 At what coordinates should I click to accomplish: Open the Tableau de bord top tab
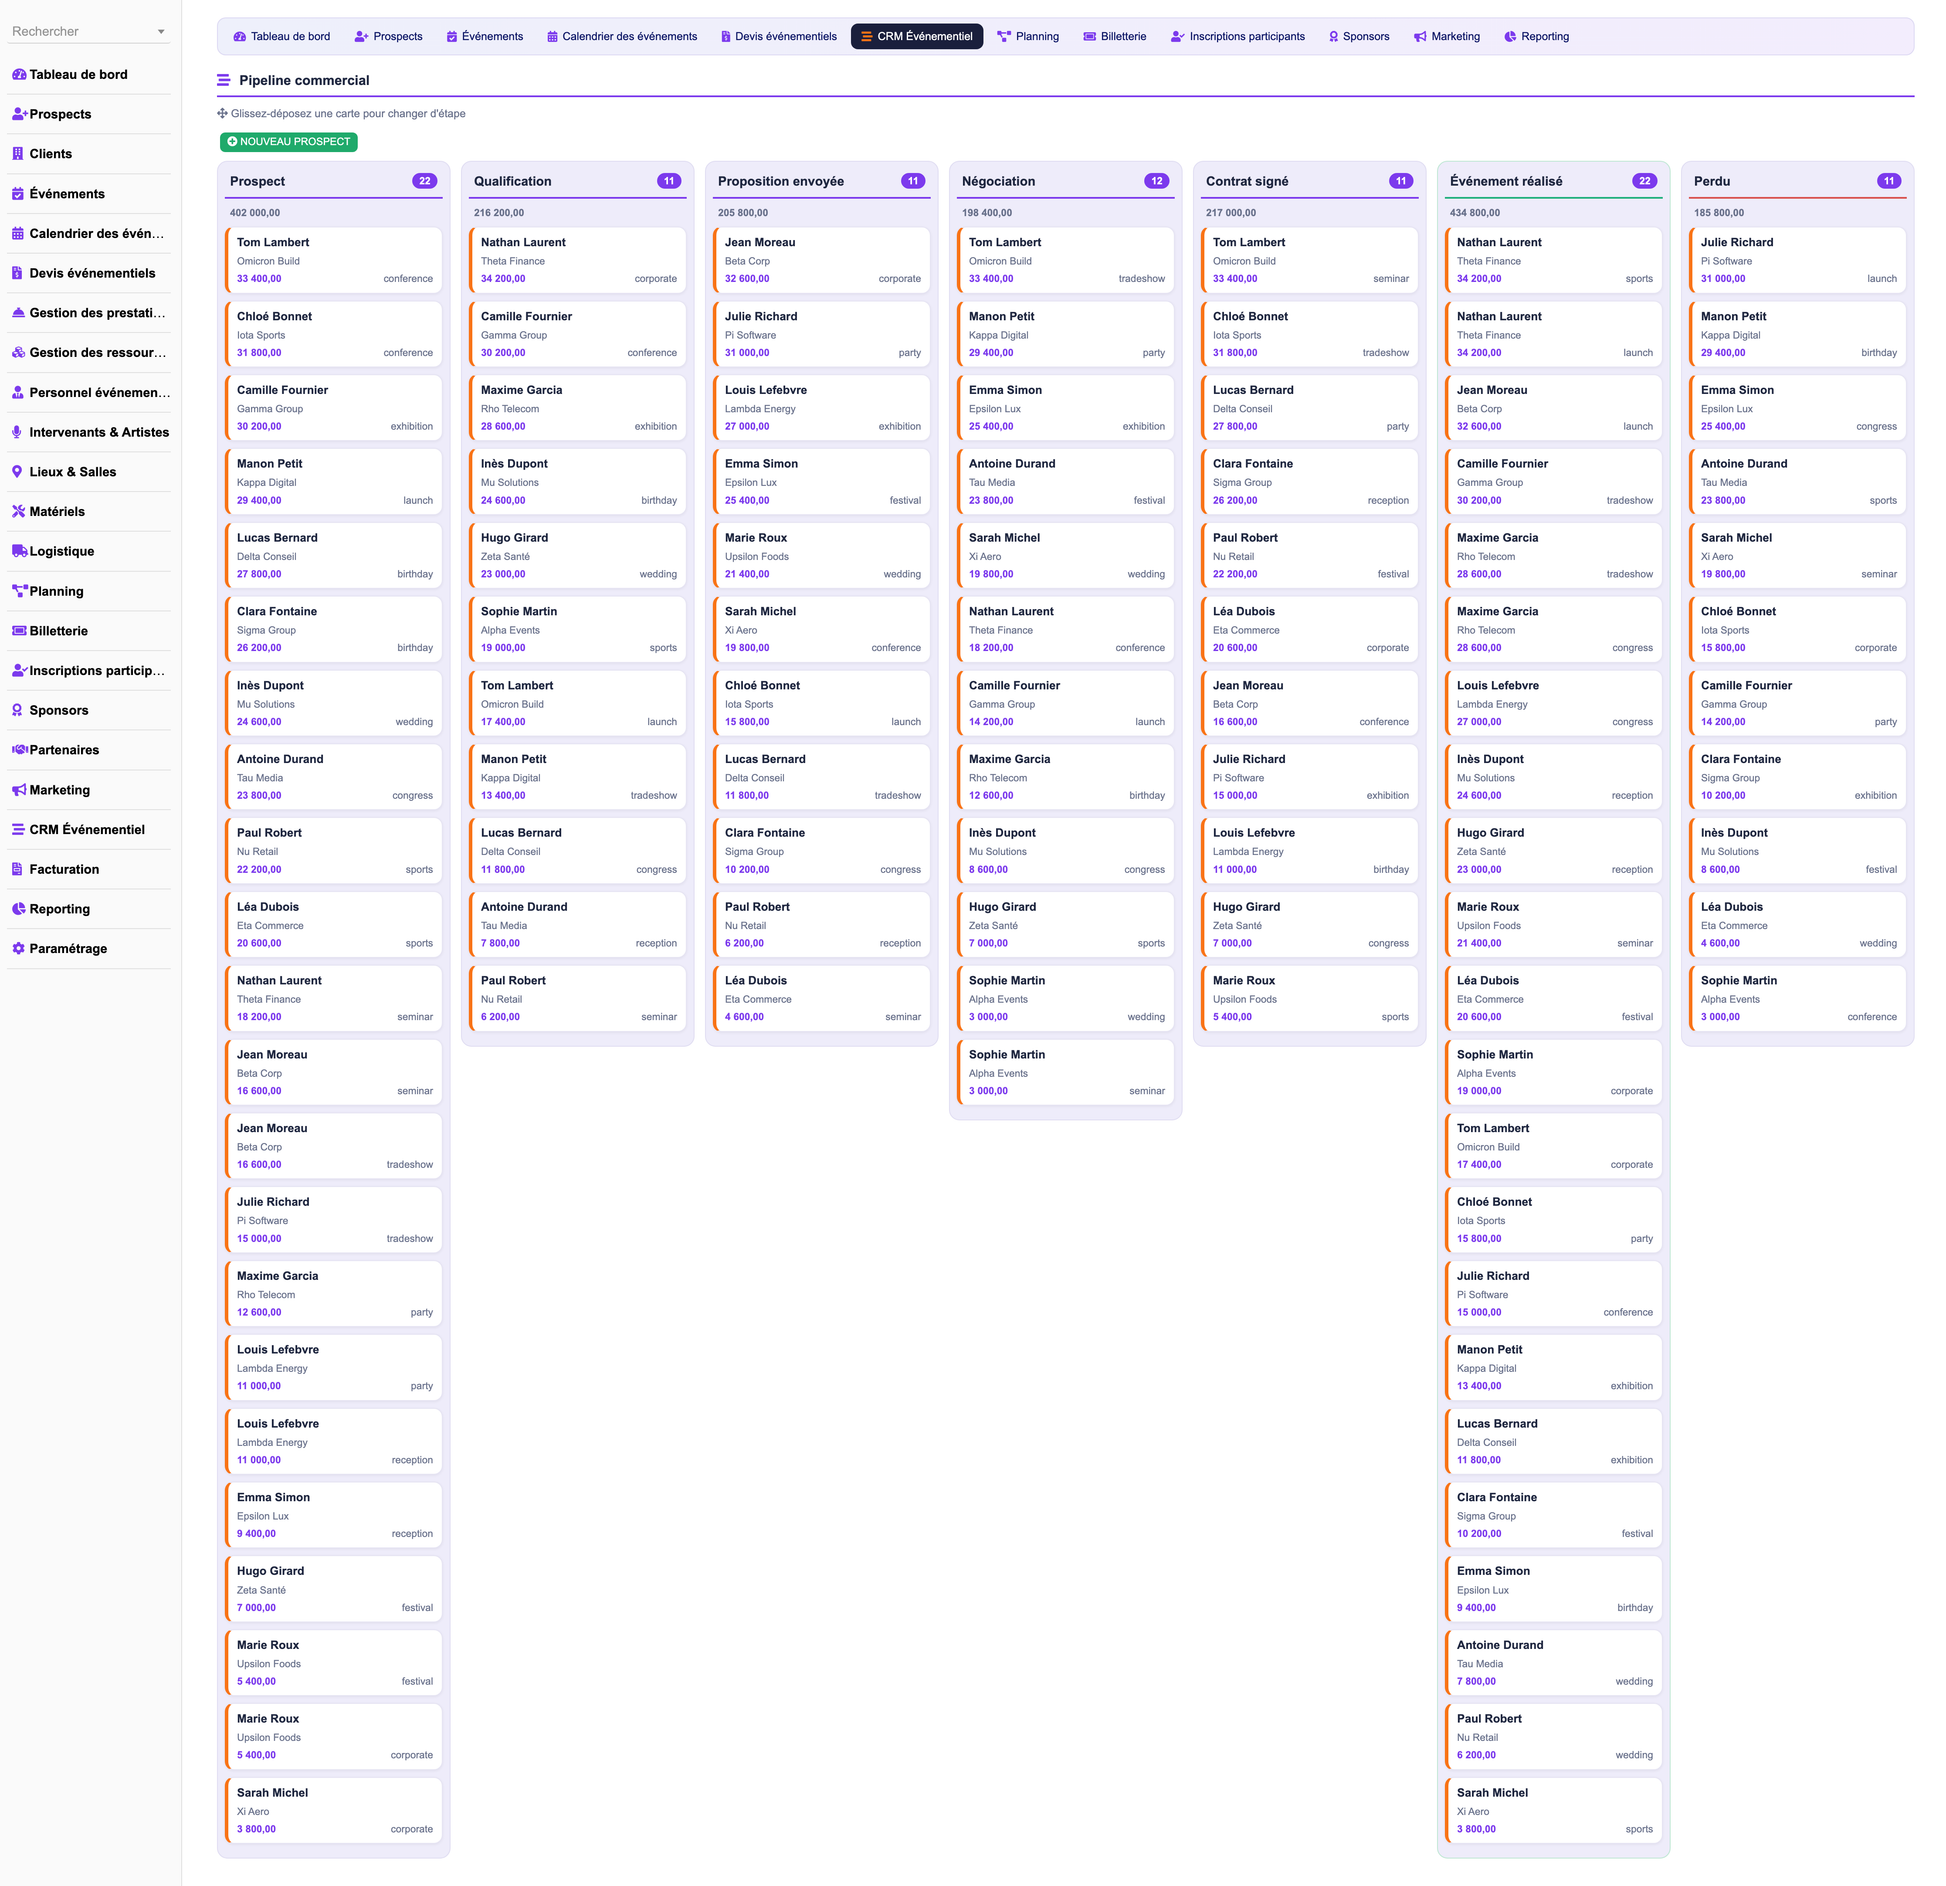[282, 36]
